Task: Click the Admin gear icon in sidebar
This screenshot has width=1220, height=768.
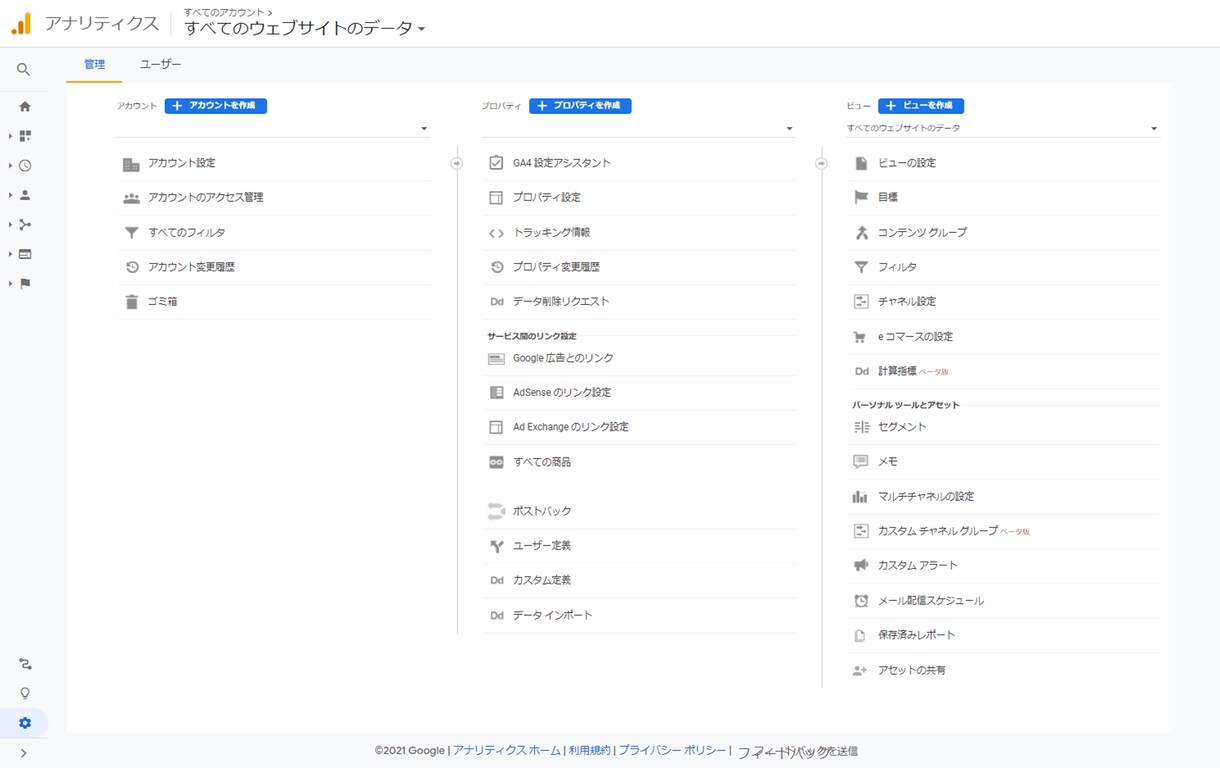Action: tap(25, 723)
